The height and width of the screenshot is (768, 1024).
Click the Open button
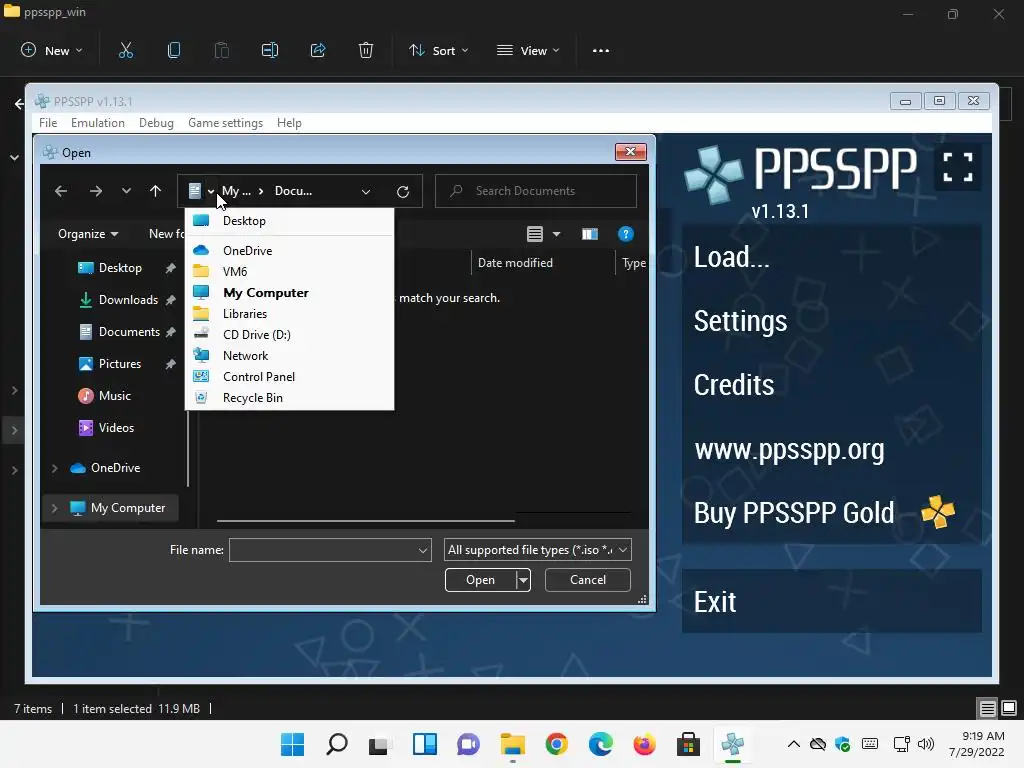point(481,580)
